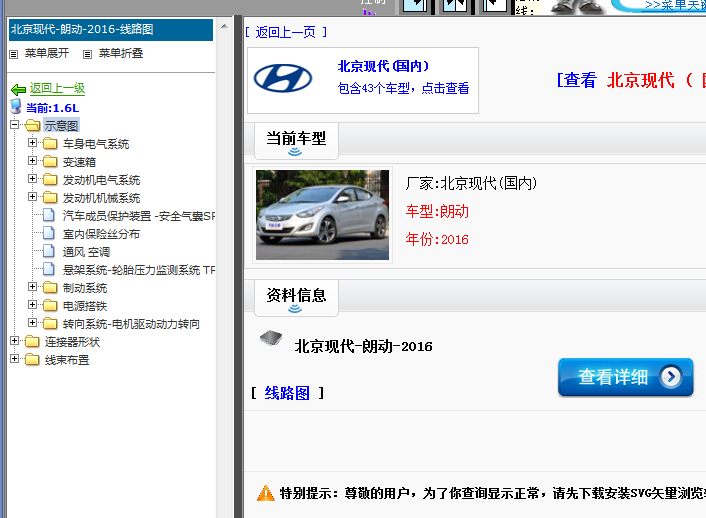Click the 菜单展开 list icon
706x518 pixels.
point(14,55)
